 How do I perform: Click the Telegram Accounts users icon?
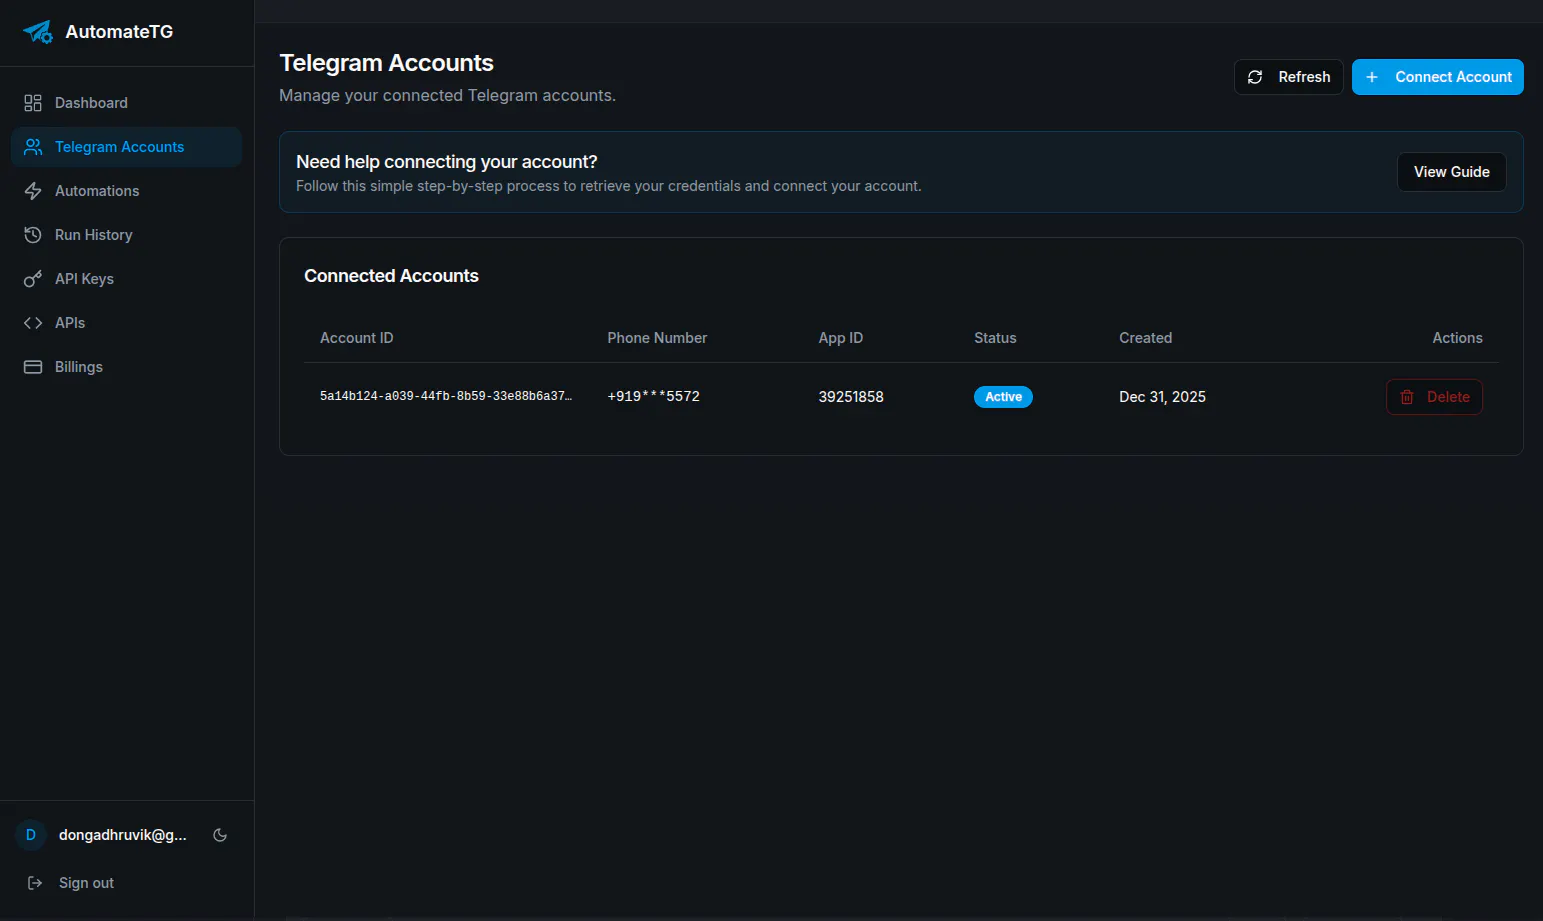[33, 147]
